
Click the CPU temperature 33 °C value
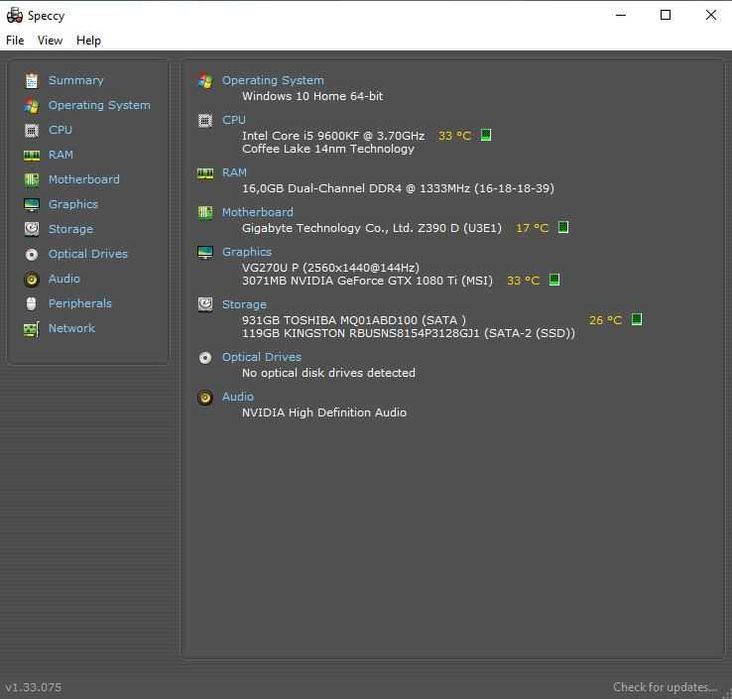454,136
